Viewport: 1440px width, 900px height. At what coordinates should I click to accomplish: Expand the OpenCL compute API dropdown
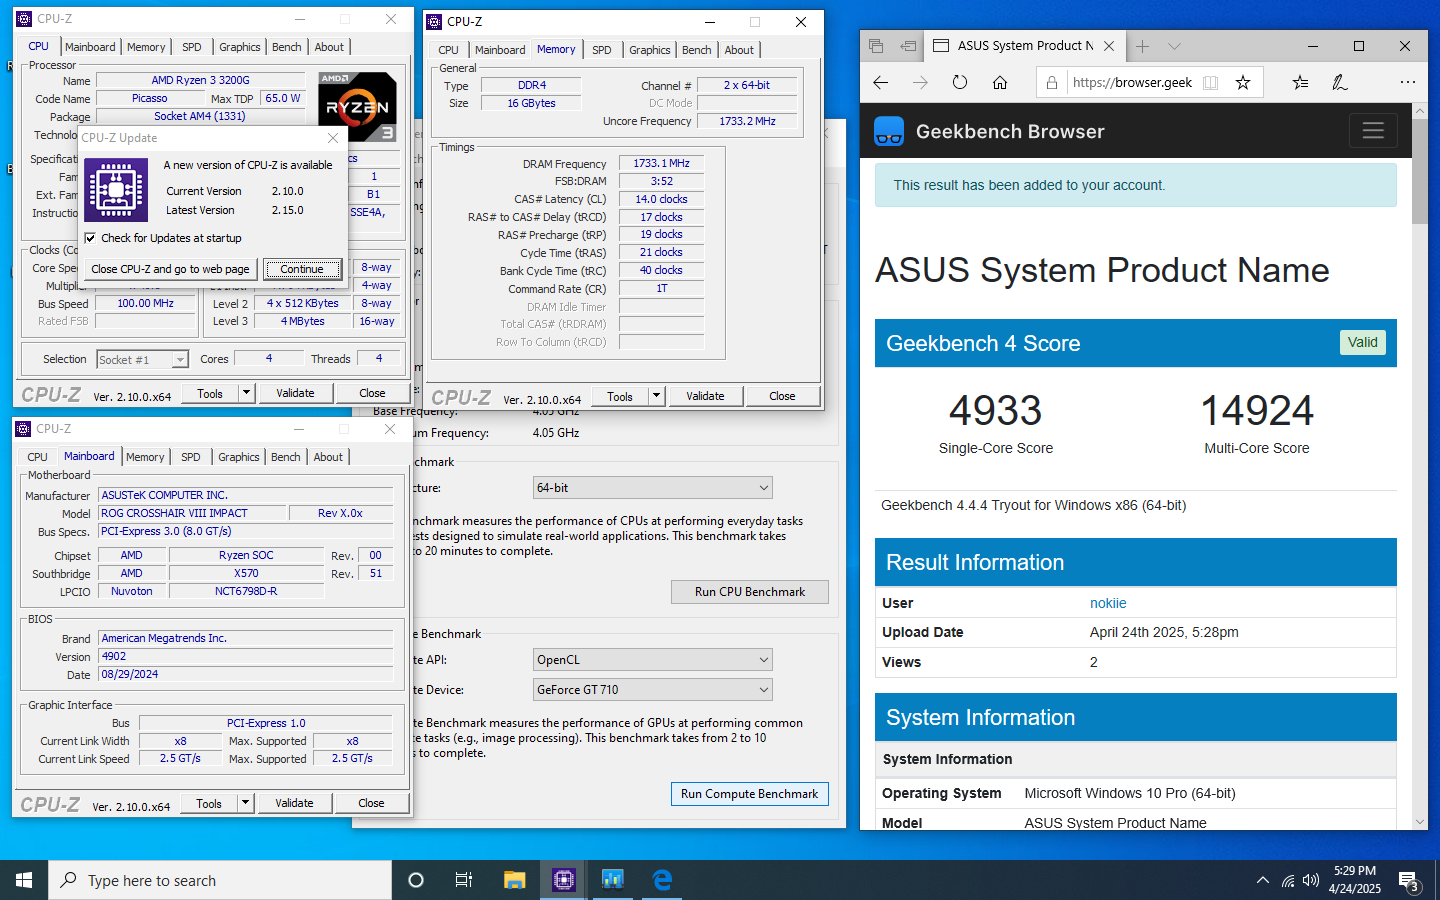coord(764,660)
